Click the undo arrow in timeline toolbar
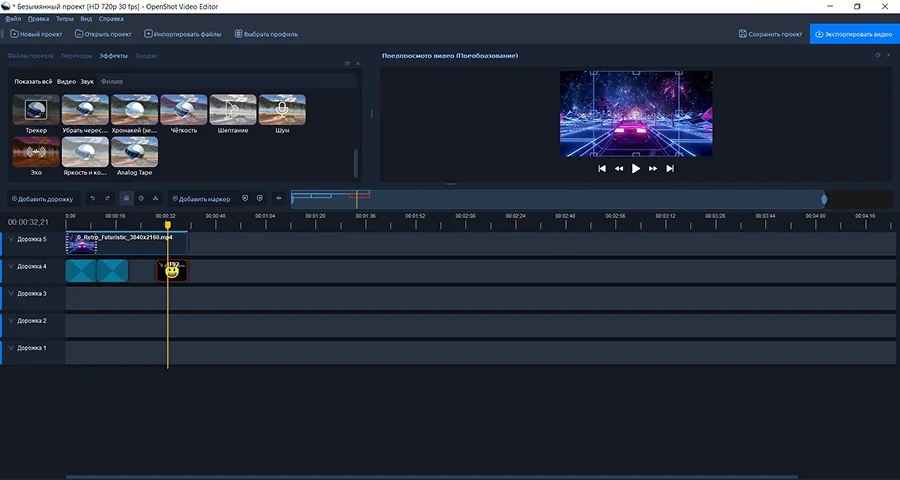The height and width of the screenshot is (480, 900). tap(93, 198)
